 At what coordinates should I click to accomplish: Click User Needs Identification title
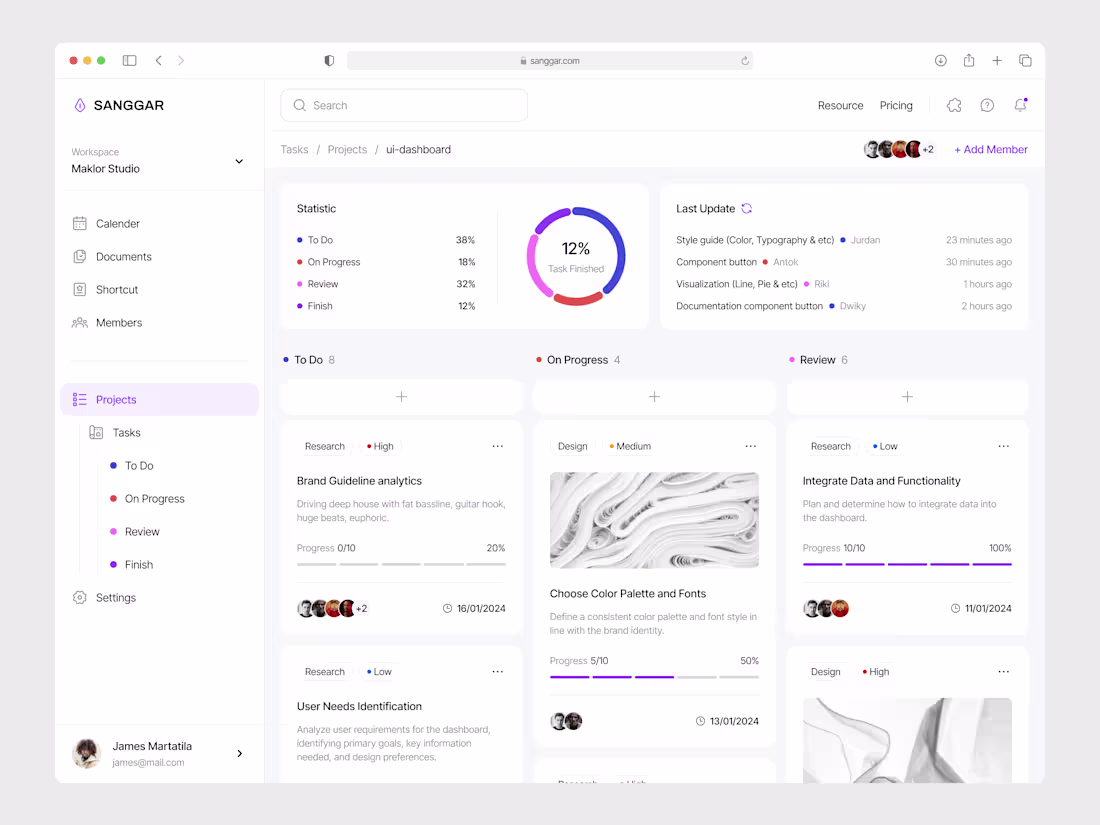(359, 706)
